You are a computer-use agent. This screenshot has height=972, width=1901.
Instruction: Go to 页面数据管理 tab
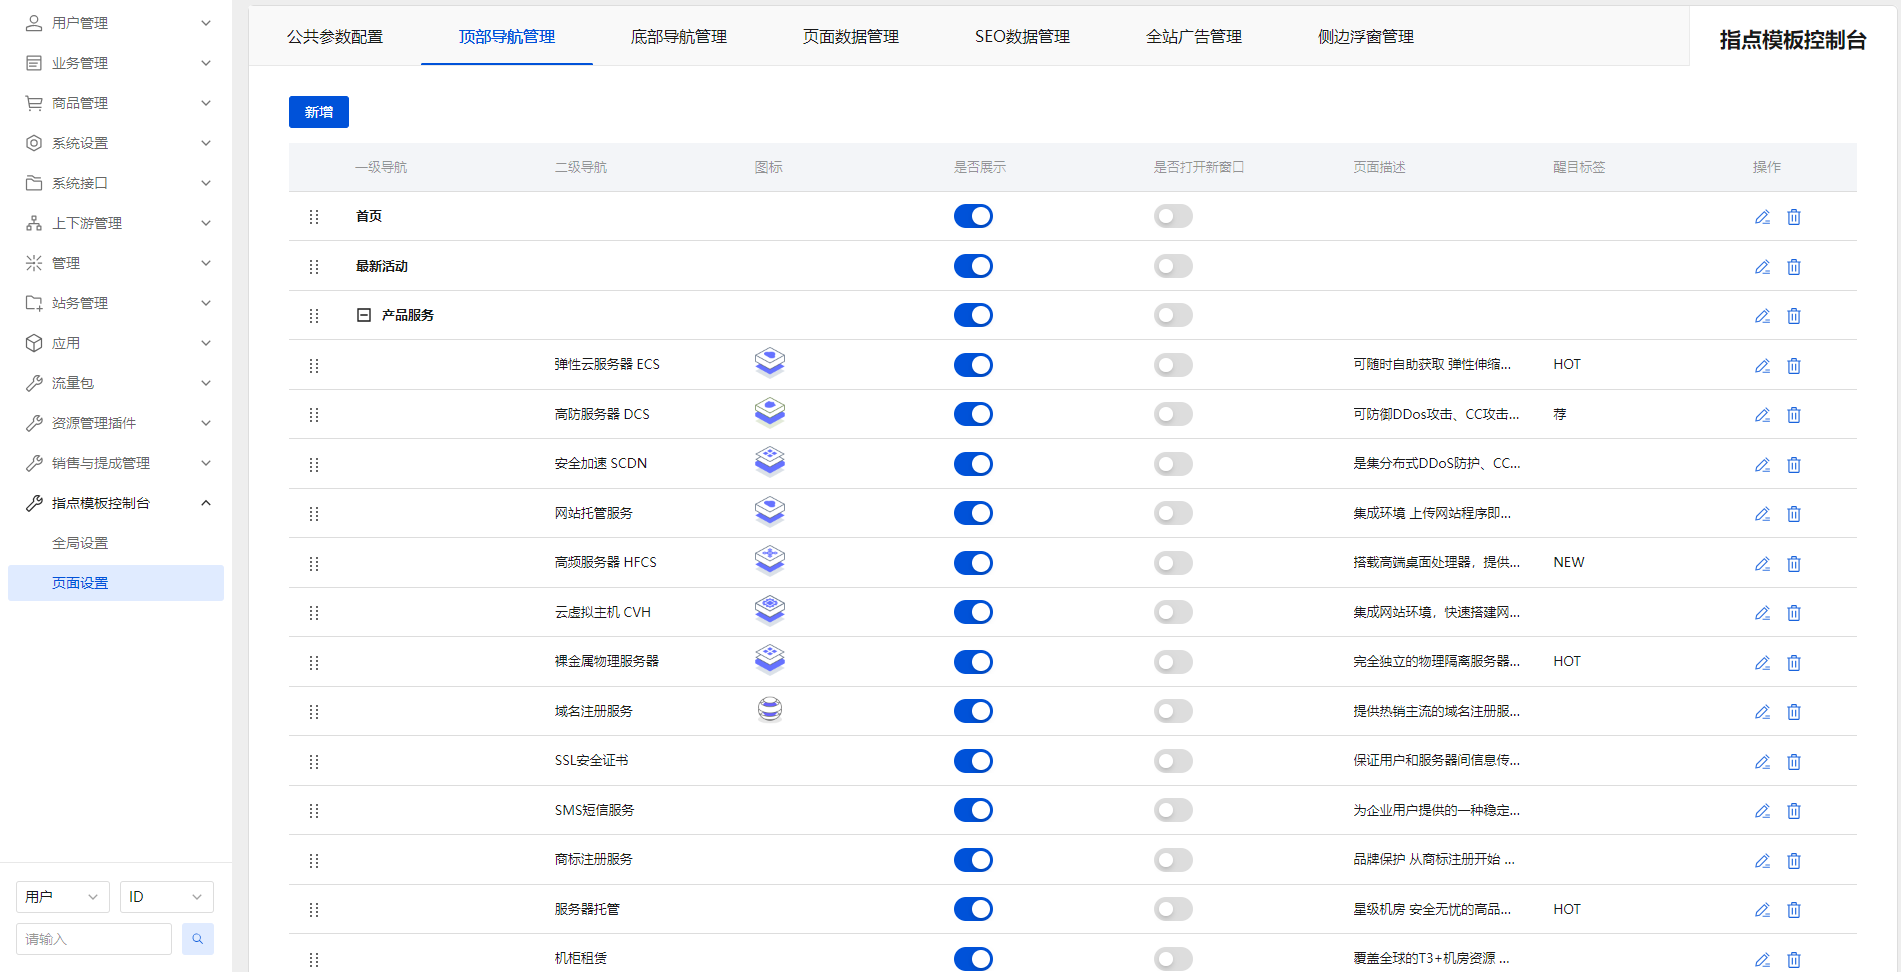click(x=851, y=37)
